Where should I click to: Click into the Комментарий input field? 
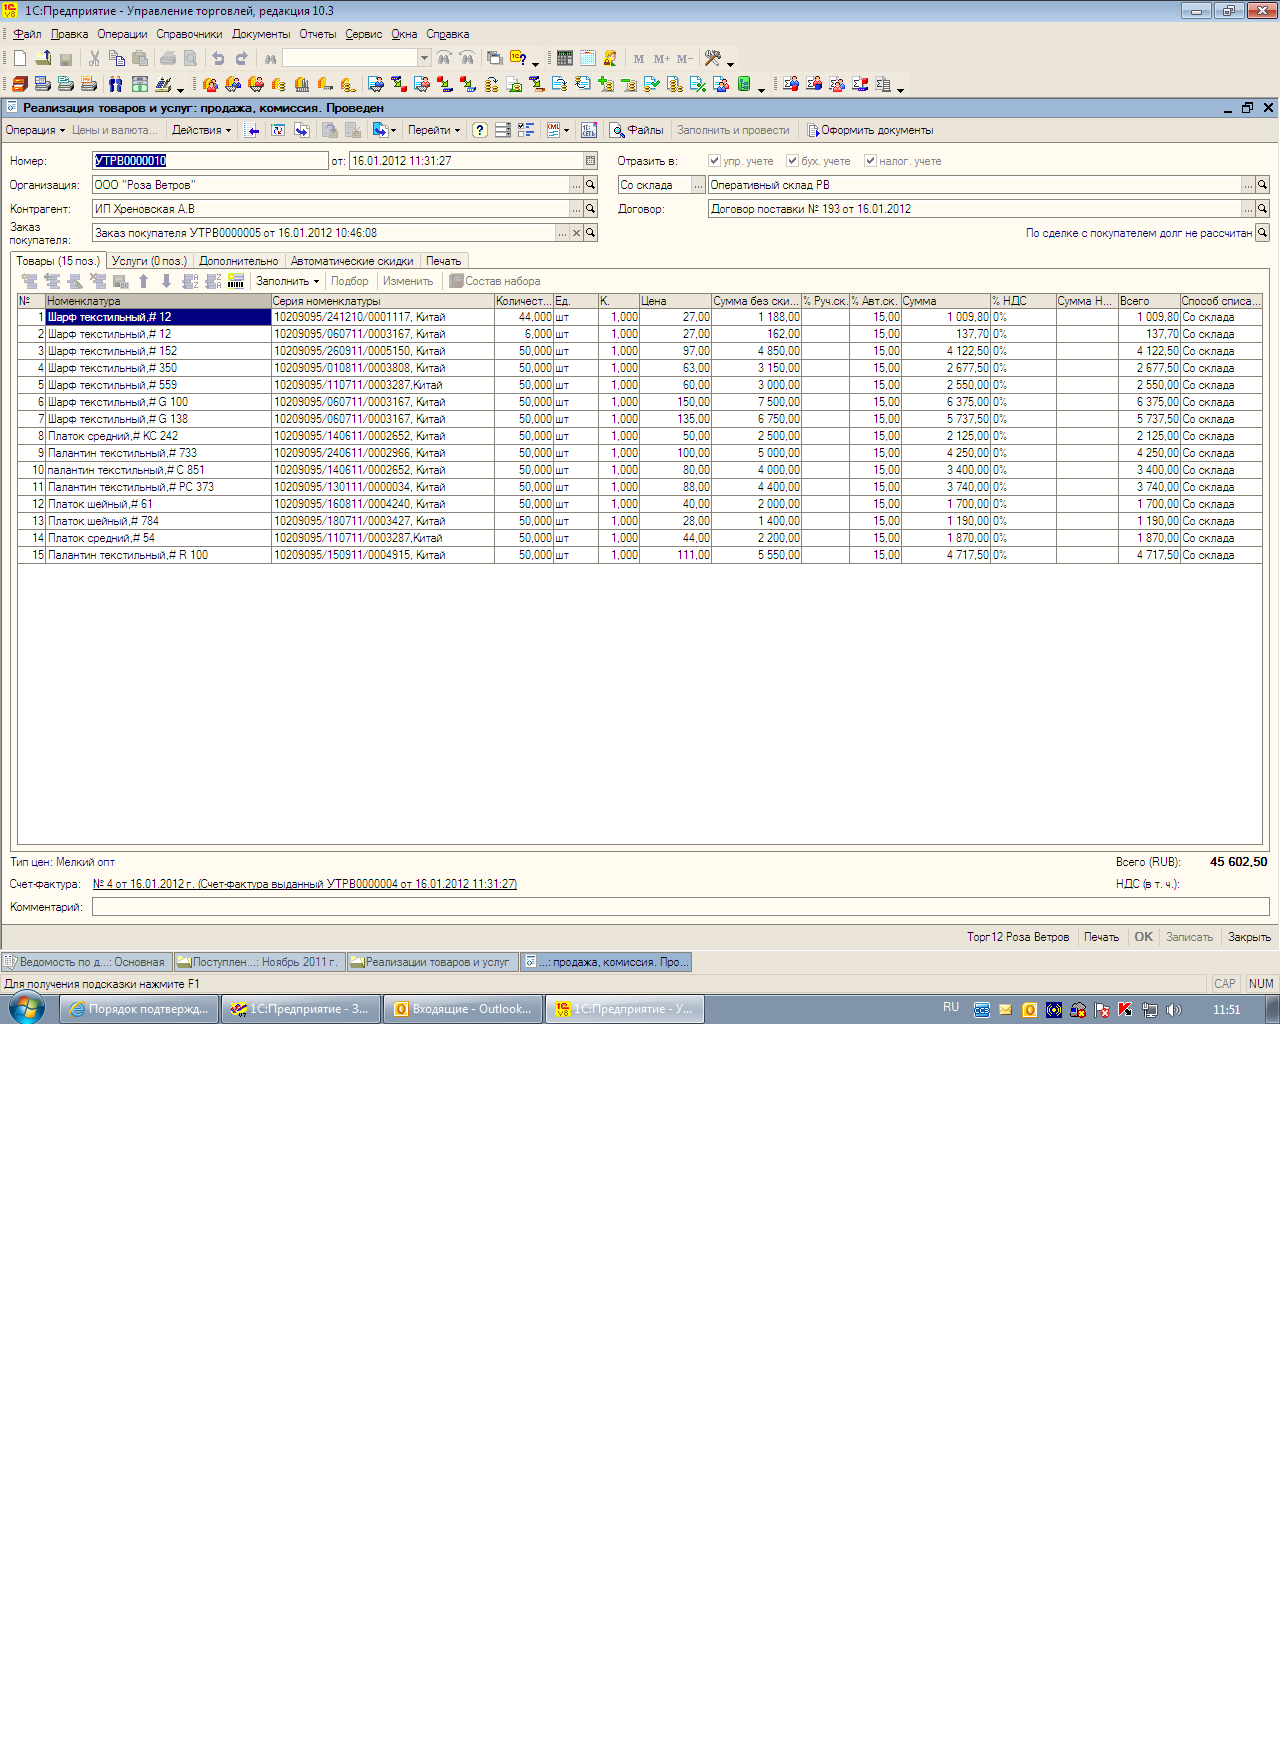(681, 907)
